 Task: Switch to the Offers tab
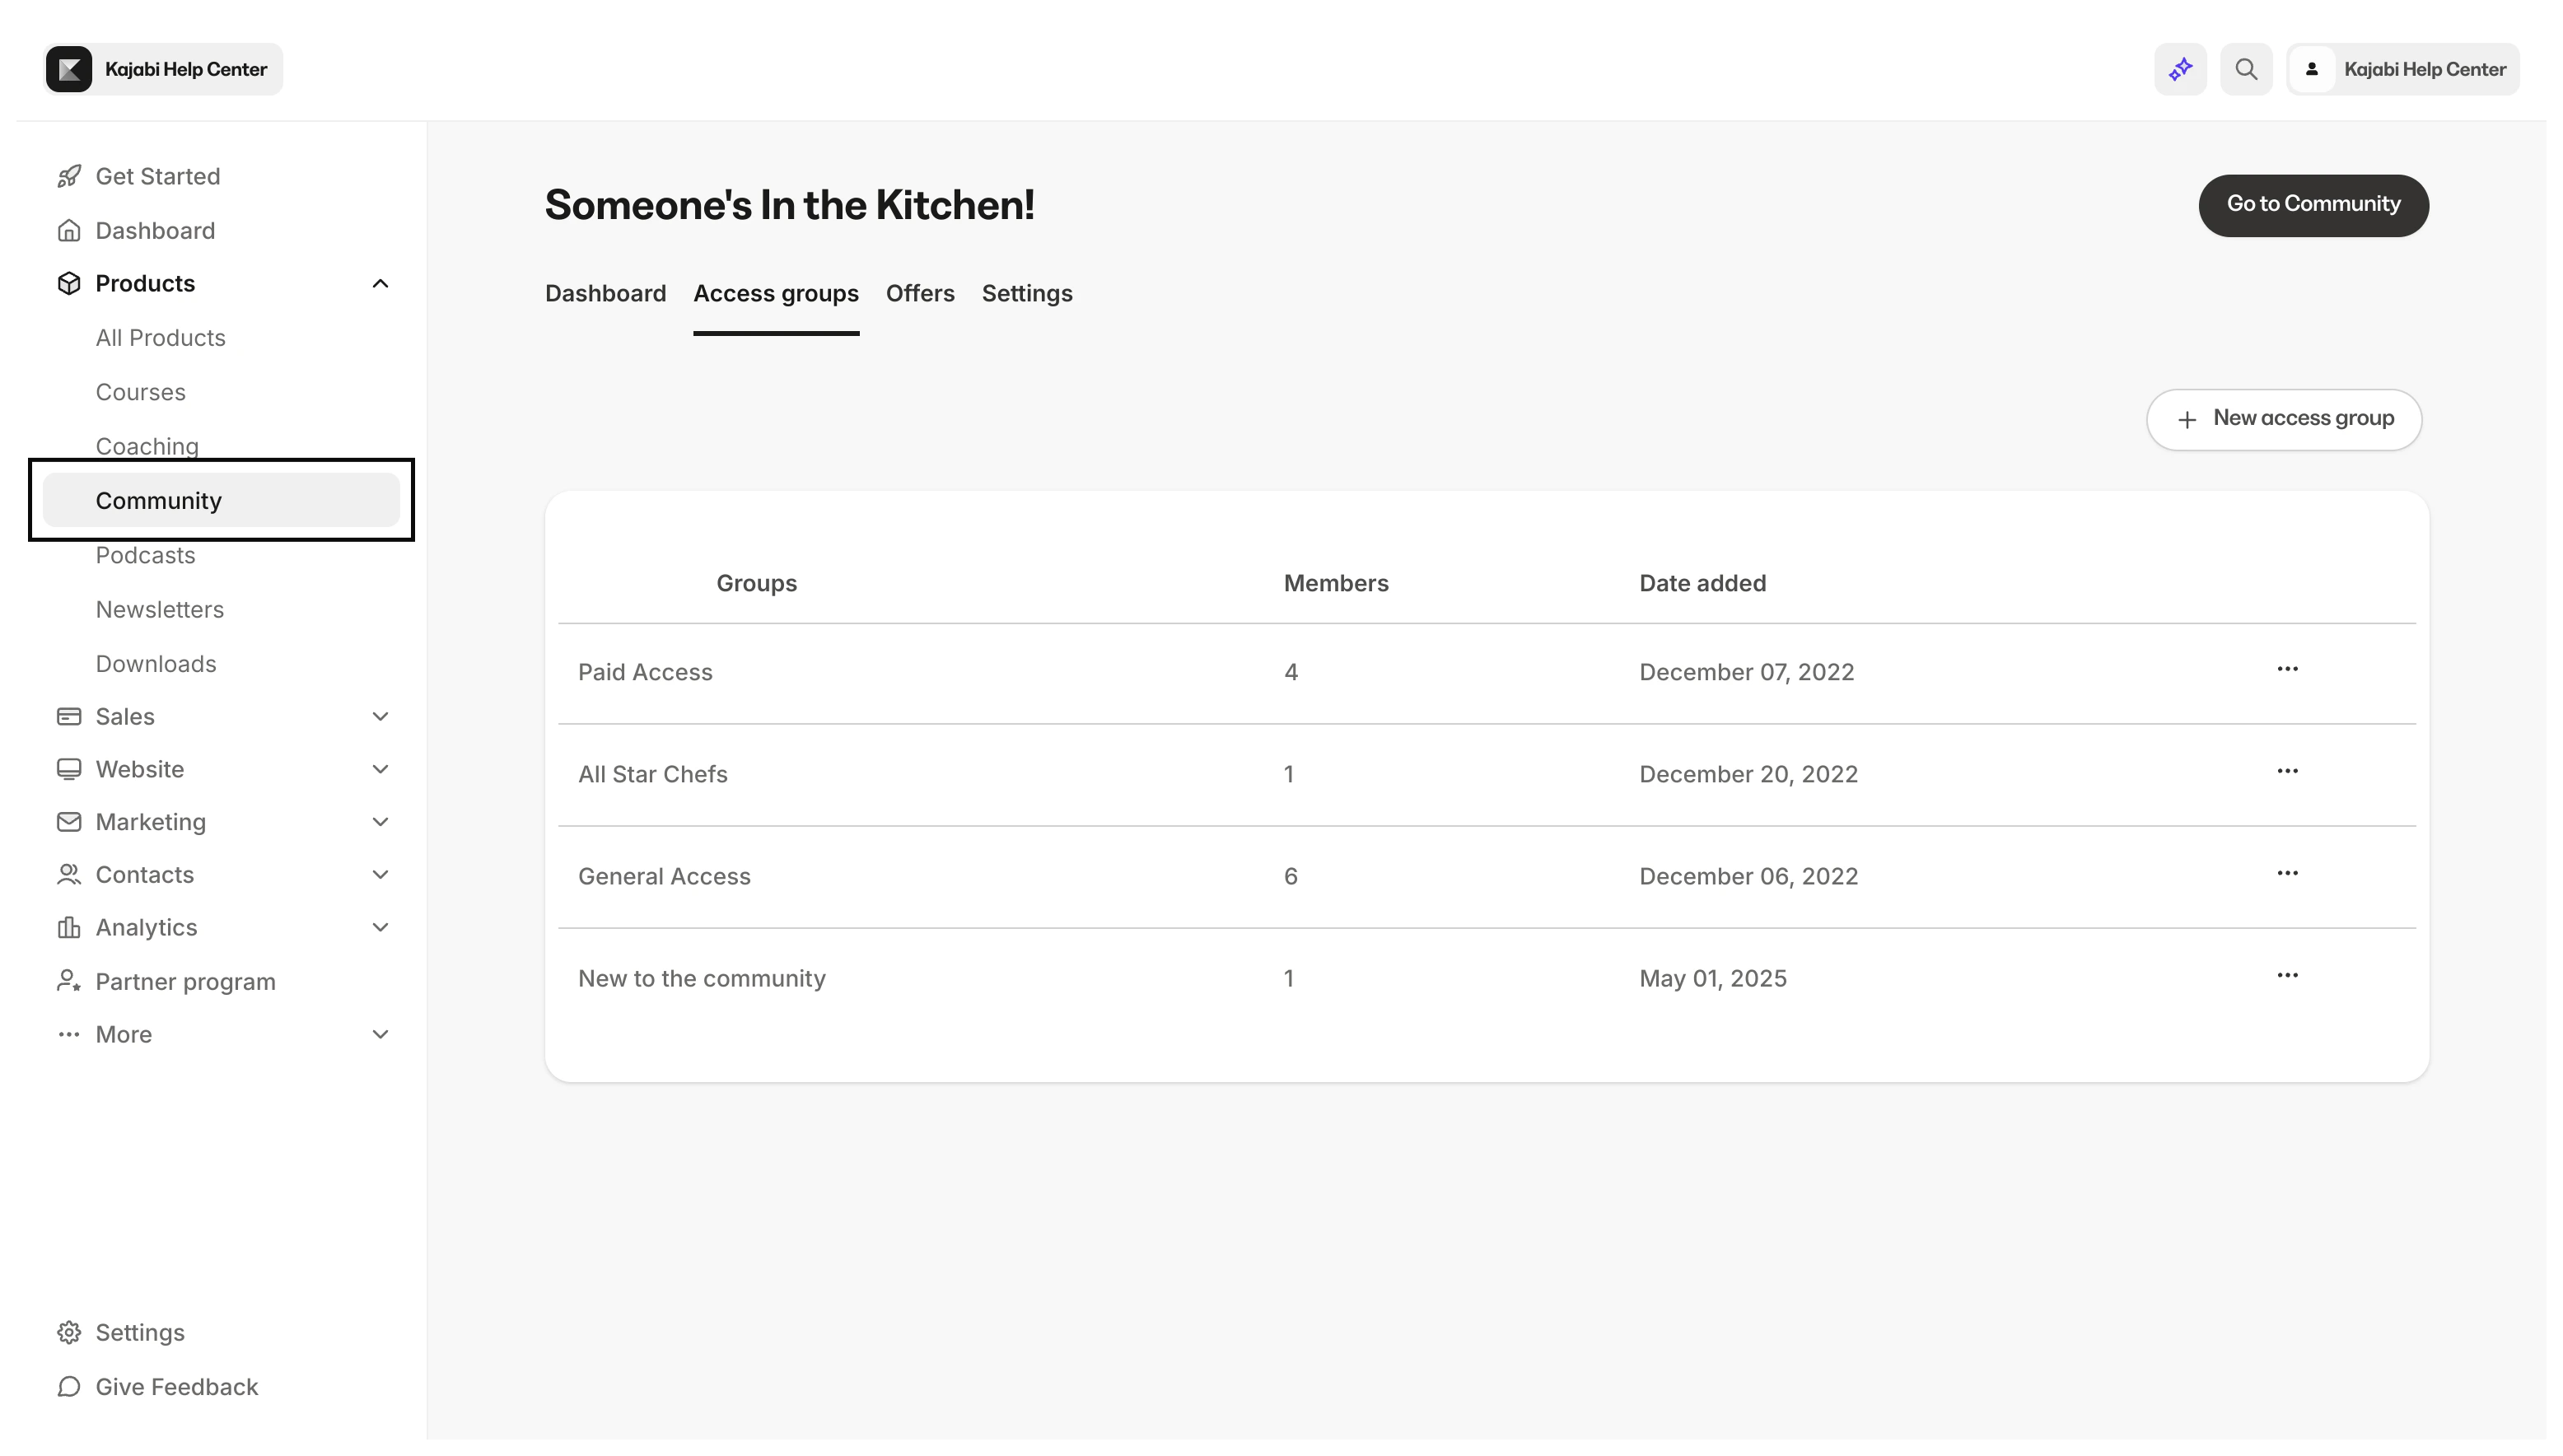[x=919, y=293]
